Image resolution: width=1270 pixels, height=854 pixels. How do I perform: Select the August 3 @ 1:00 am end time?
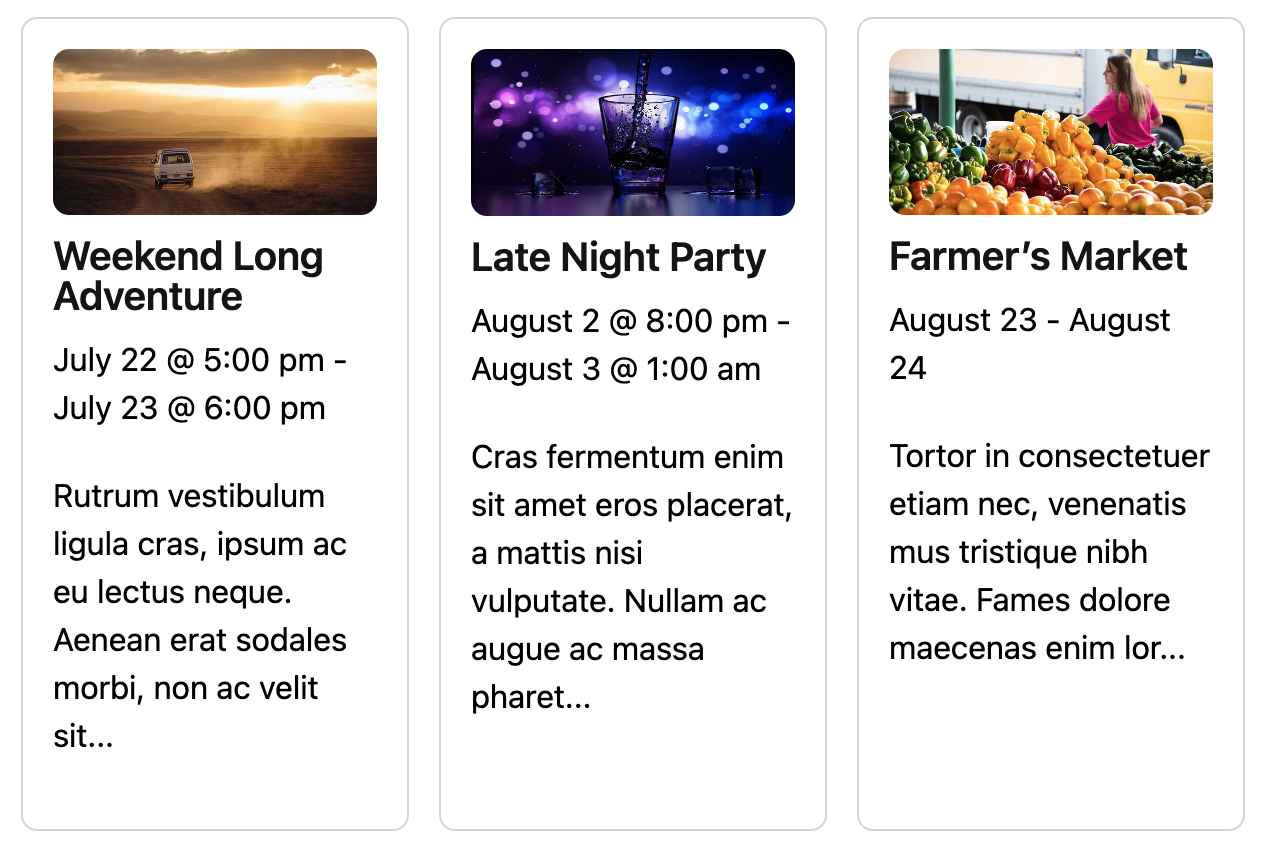click(x=616, y=369)
